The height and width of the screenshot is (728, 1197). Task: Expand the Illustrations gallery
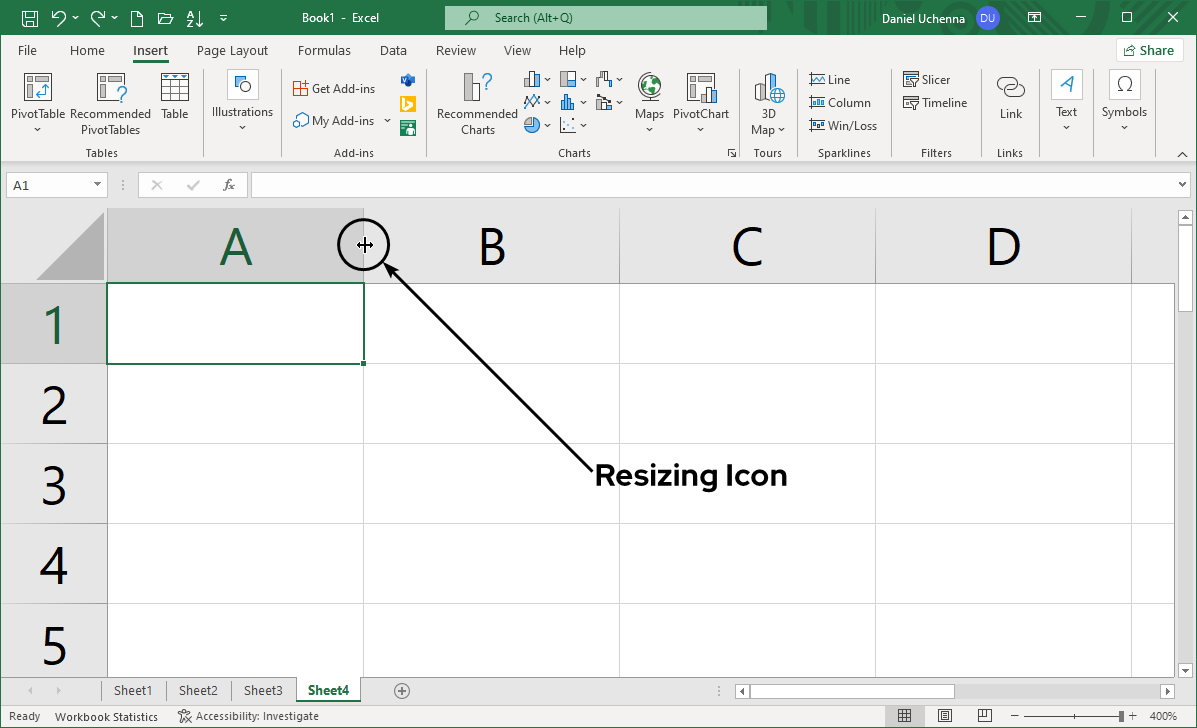point(242,100)
